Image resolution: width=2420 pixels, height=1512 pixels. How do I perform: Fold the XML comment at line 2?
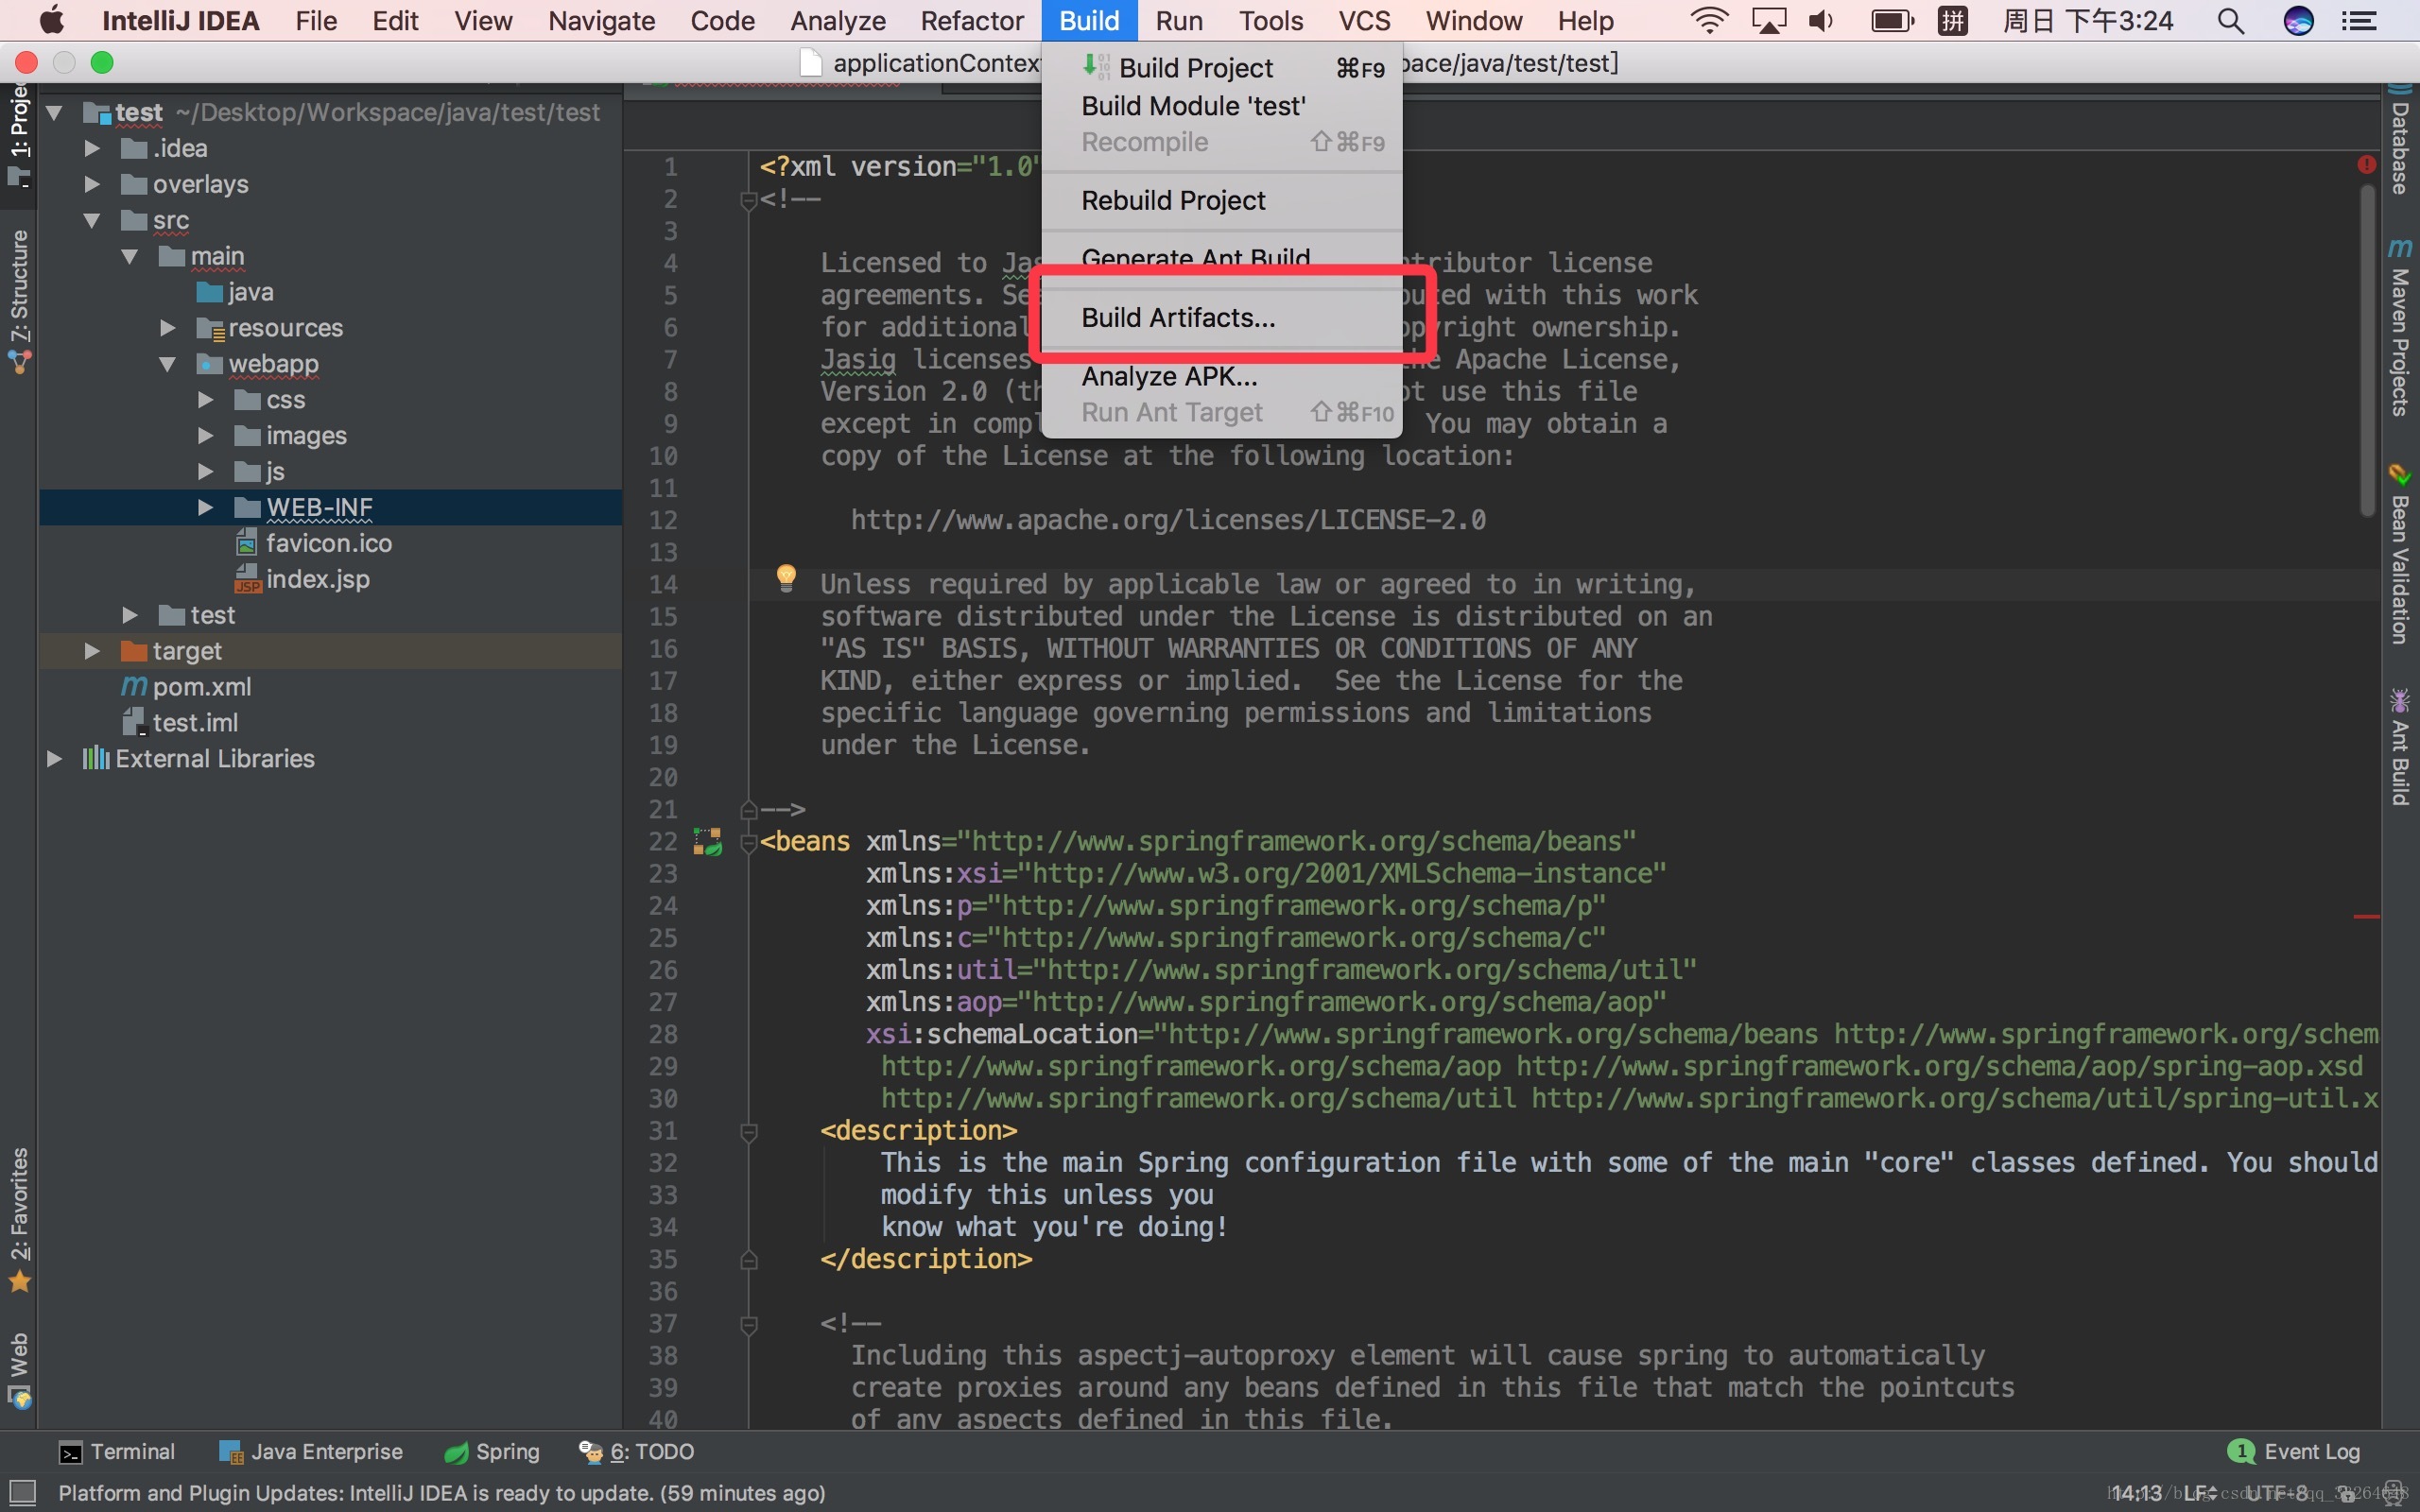tap(748, 201)
